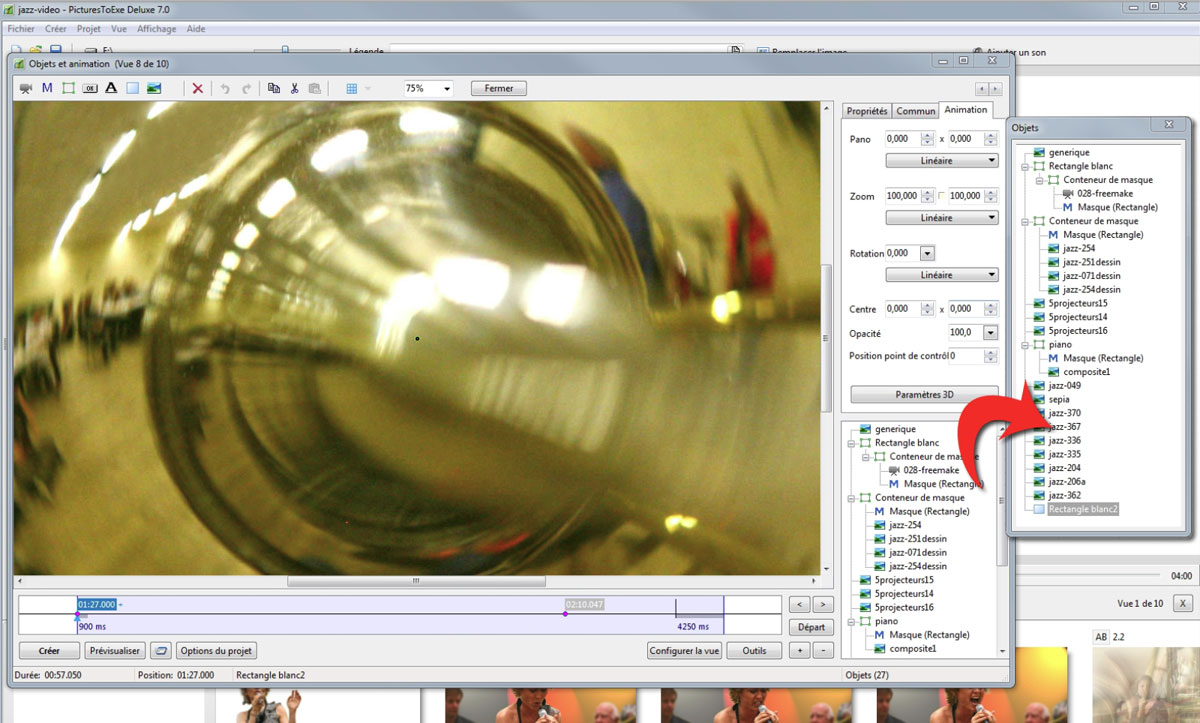
Task: Collapse Rectangle blanc in floating Objets window
Action: [1025, 166]
